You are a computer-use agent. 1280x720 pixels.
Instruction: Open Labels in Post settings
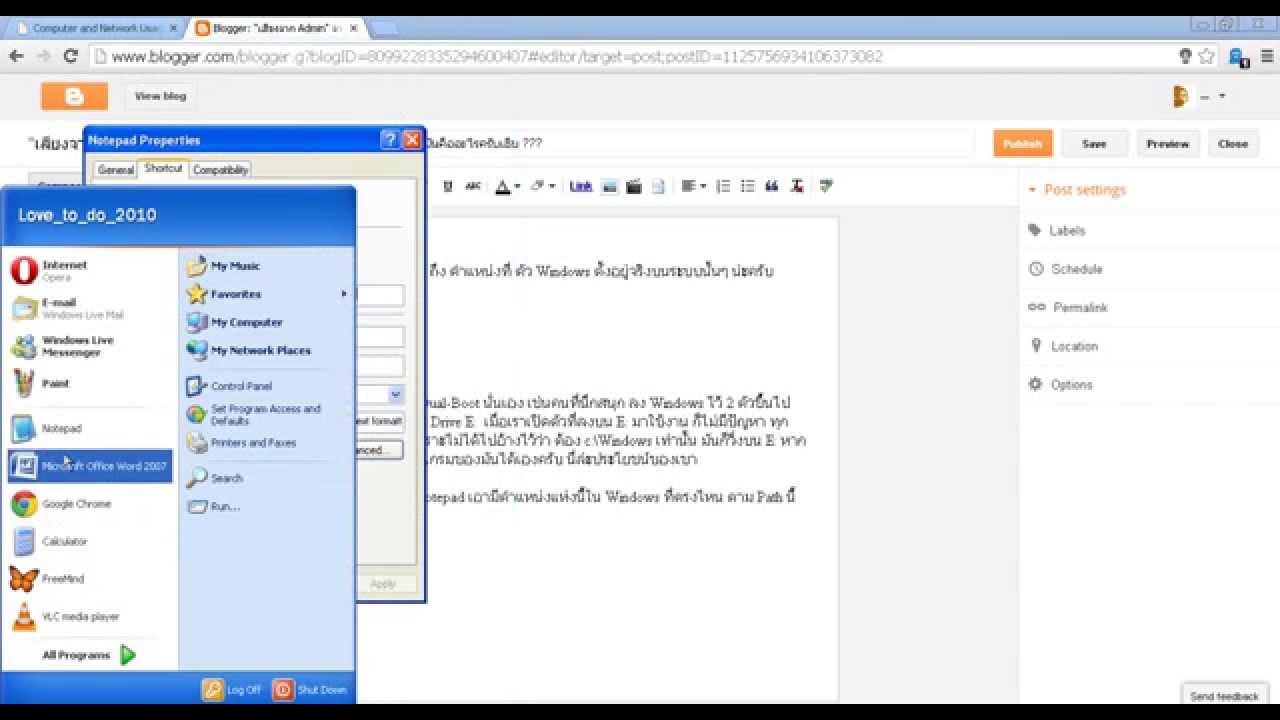[x=1067, y=230]
